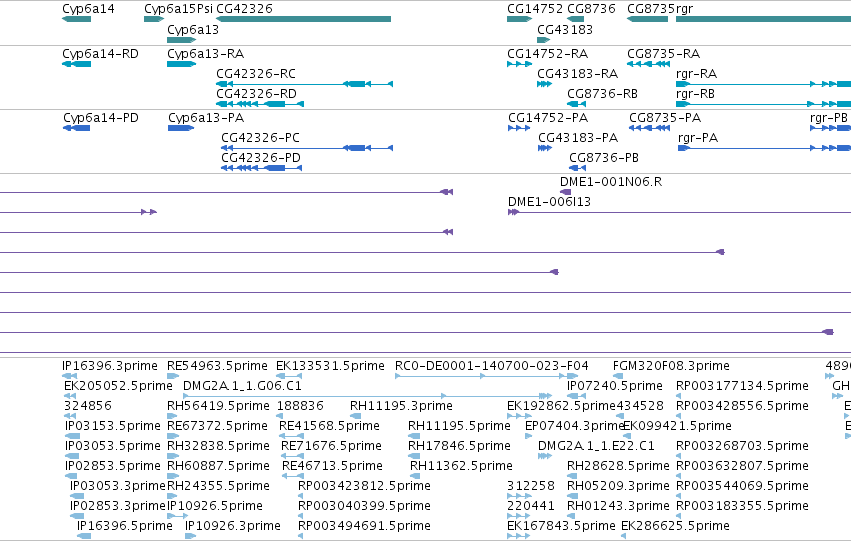Click the CG42326-RC transcript label
This screenshot has width=851, height=541.
point(256,73)
